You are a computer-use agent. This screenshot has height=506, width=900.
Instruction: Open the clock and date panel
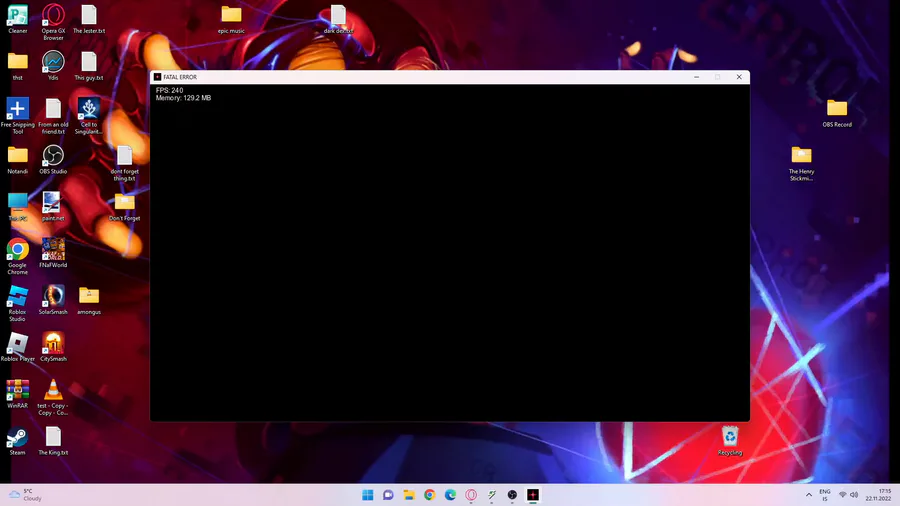[879, 495]
